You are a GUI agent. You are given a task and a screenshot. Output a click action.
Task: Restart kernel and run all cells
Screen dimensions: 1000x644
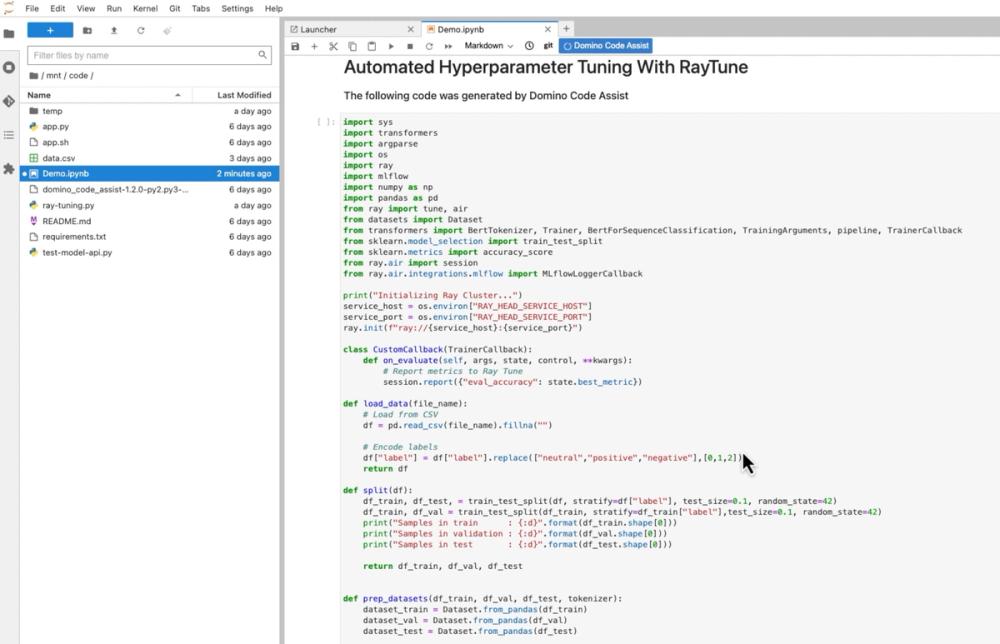[x=446, y=46]
